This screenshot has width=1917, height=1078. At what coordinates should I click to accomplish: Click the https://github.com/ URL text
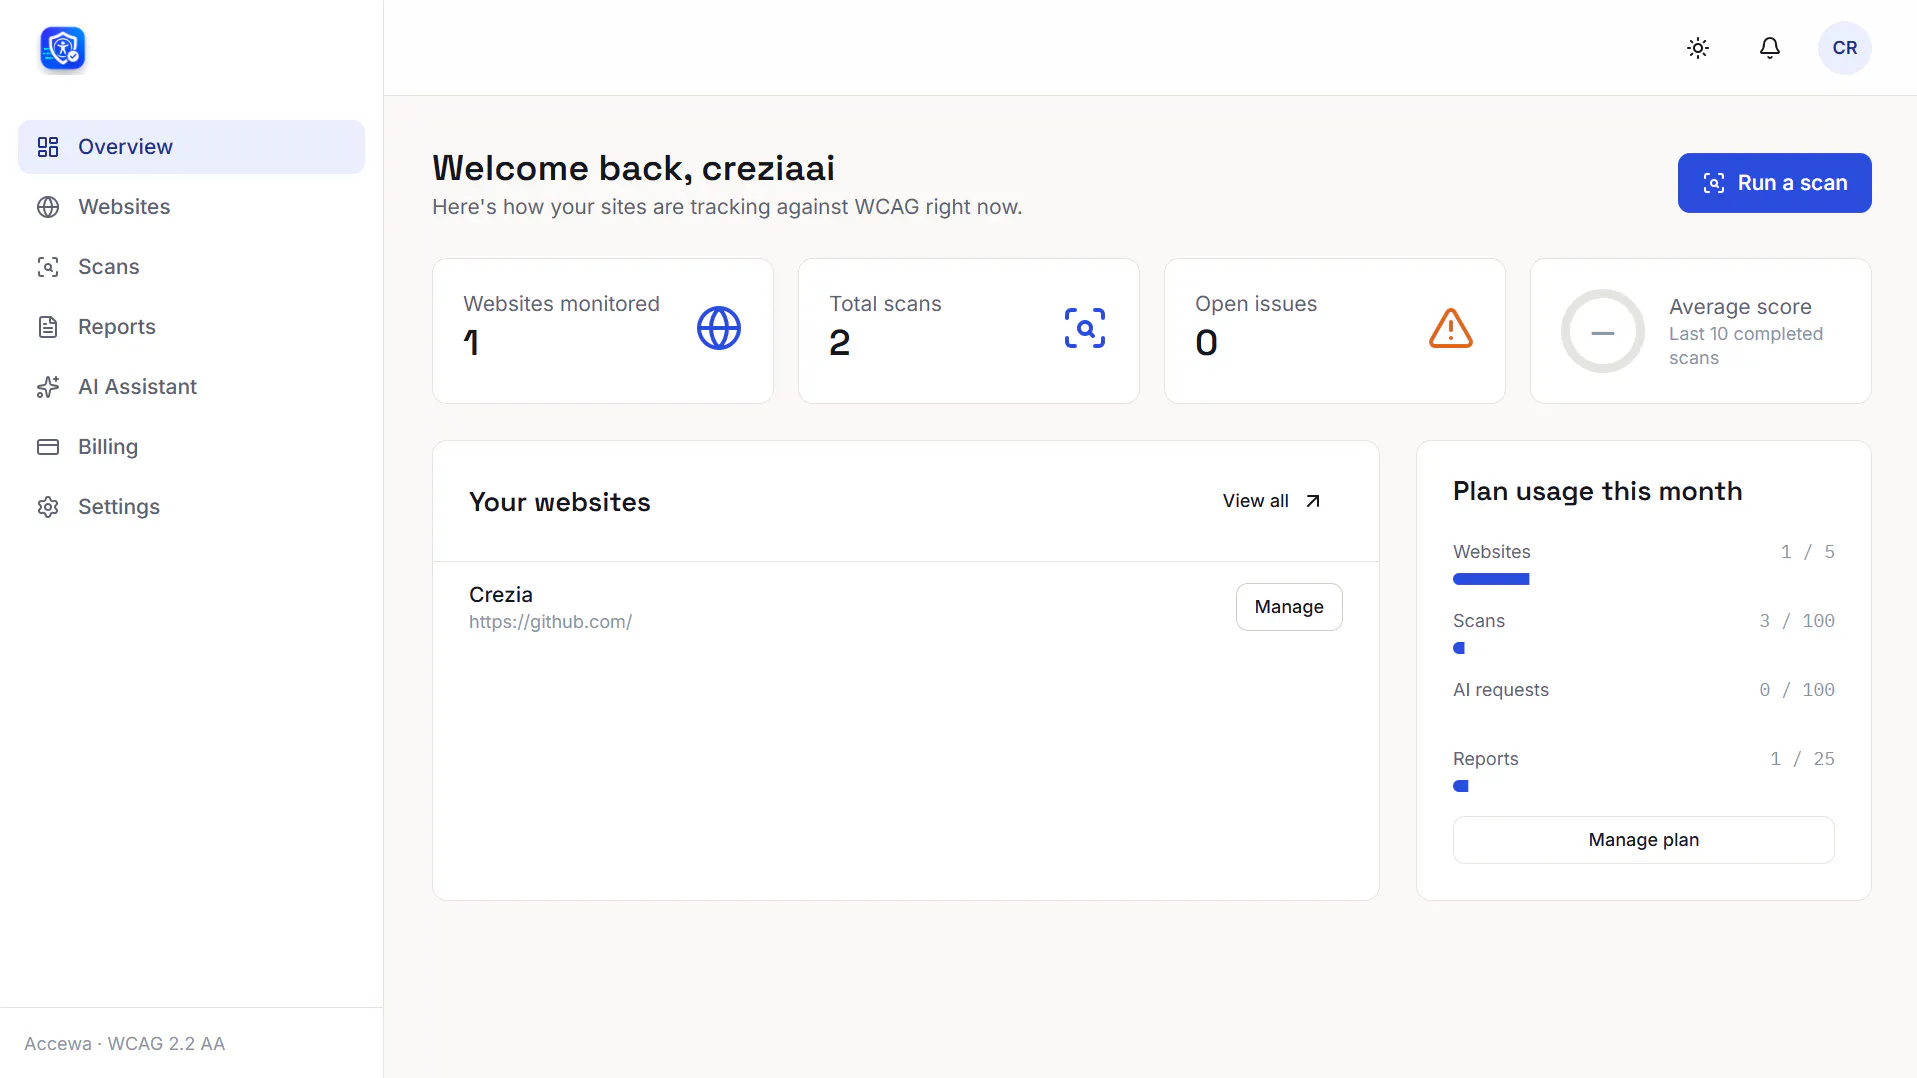550,622
